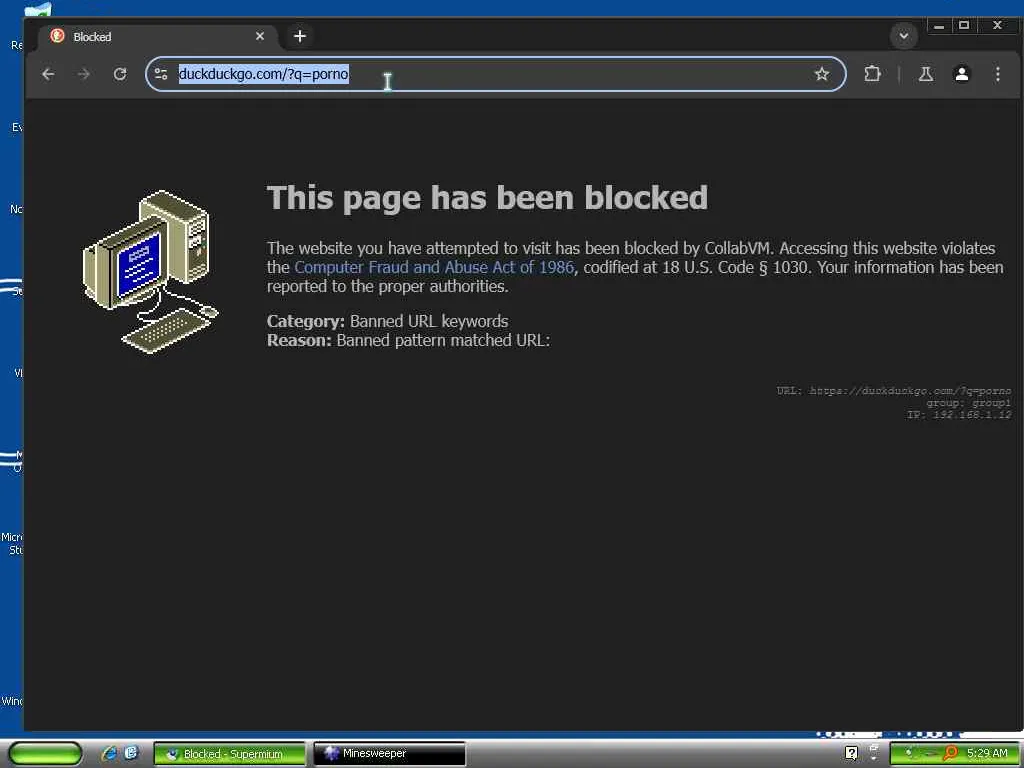
Task: Bookmark this page with the star icon
Action: click(822, 74)
